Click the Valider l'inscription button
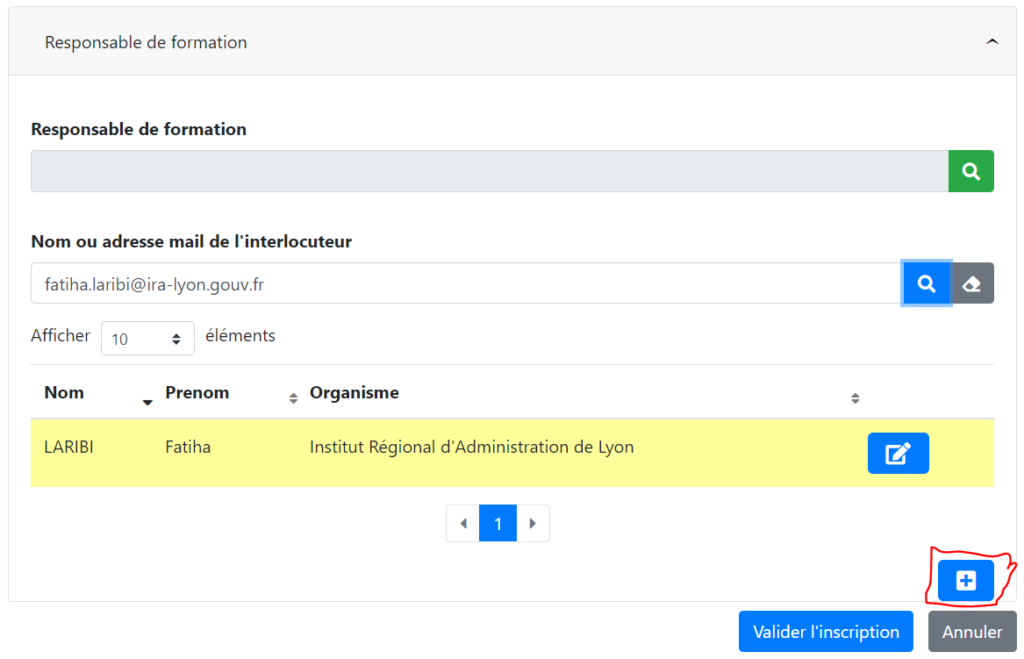Screen dimensions: 1024x659 point(825,631)
